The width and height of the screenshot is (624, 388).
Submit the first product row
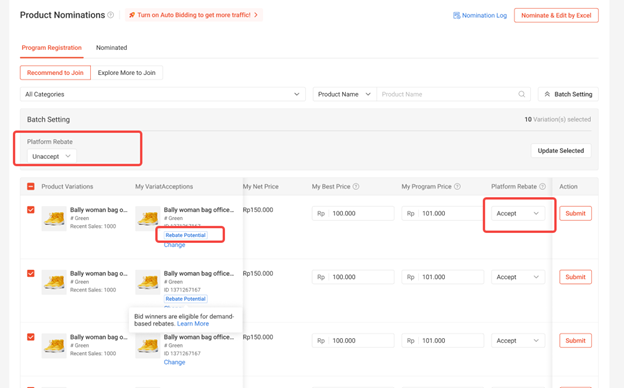point(575,213)
